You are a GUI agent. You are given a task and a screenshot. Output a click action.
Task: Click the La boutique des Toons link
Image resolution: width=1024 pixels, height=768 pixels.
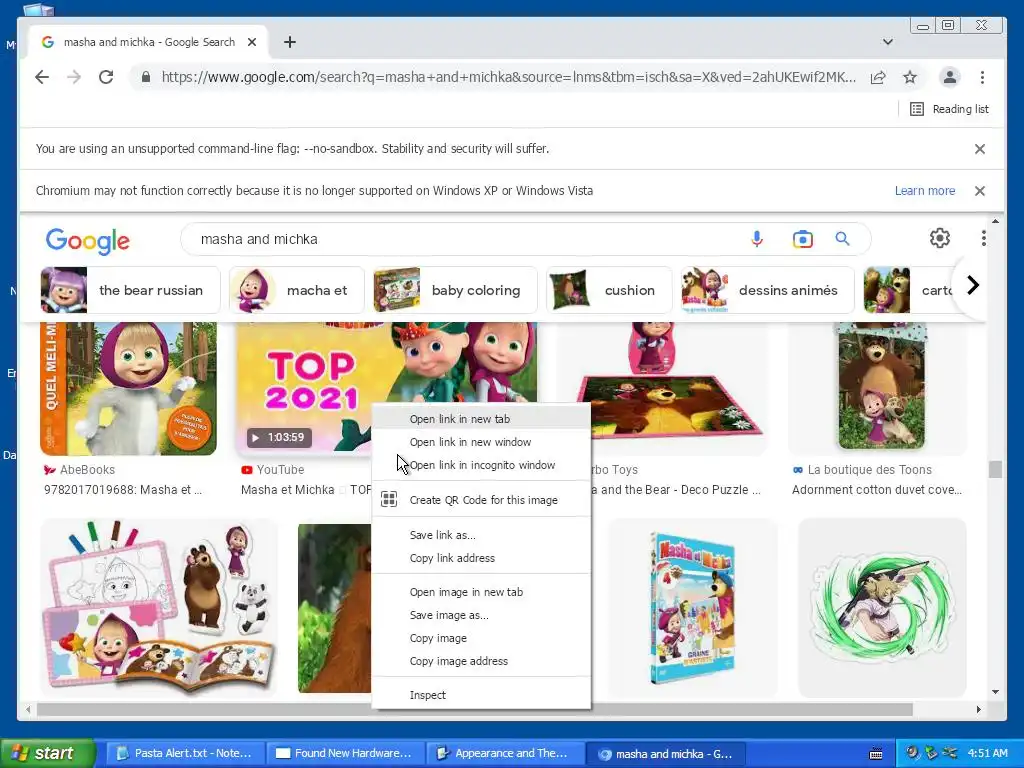(862, 470)
